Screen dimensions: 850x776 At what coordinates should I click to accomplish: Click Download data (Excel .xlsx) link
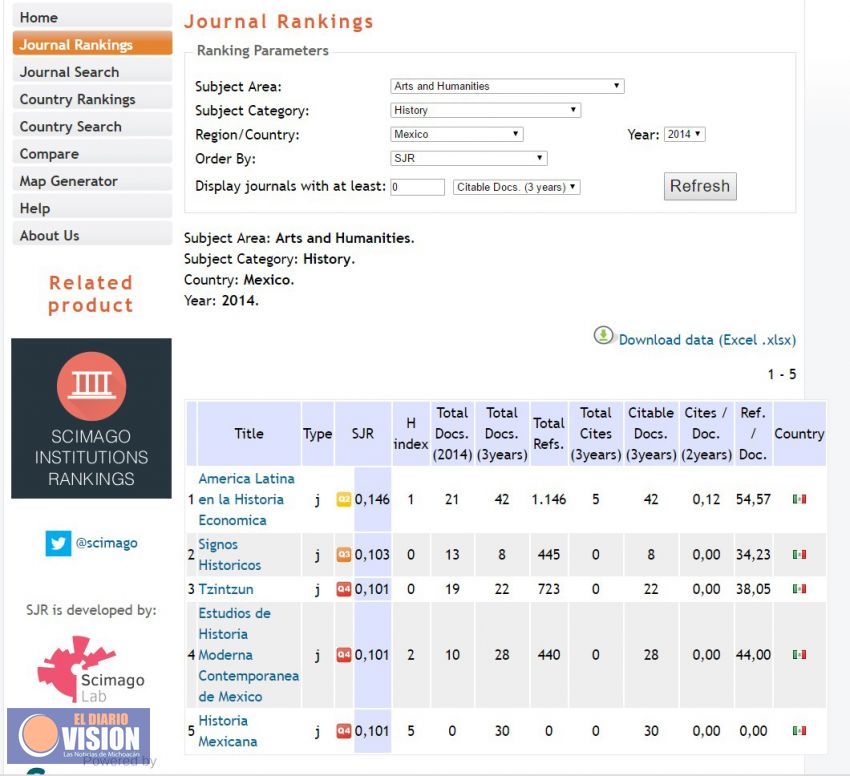click(707, 339)
